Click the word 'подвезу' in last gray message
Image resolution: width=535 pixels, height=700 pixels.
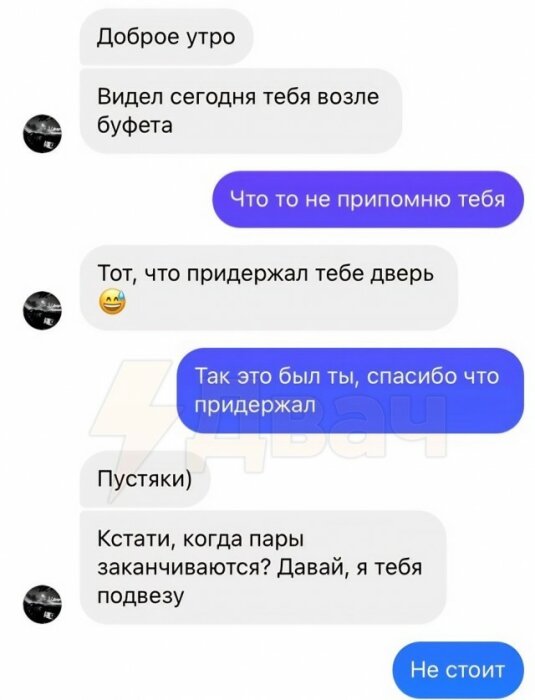pos(141,596)
